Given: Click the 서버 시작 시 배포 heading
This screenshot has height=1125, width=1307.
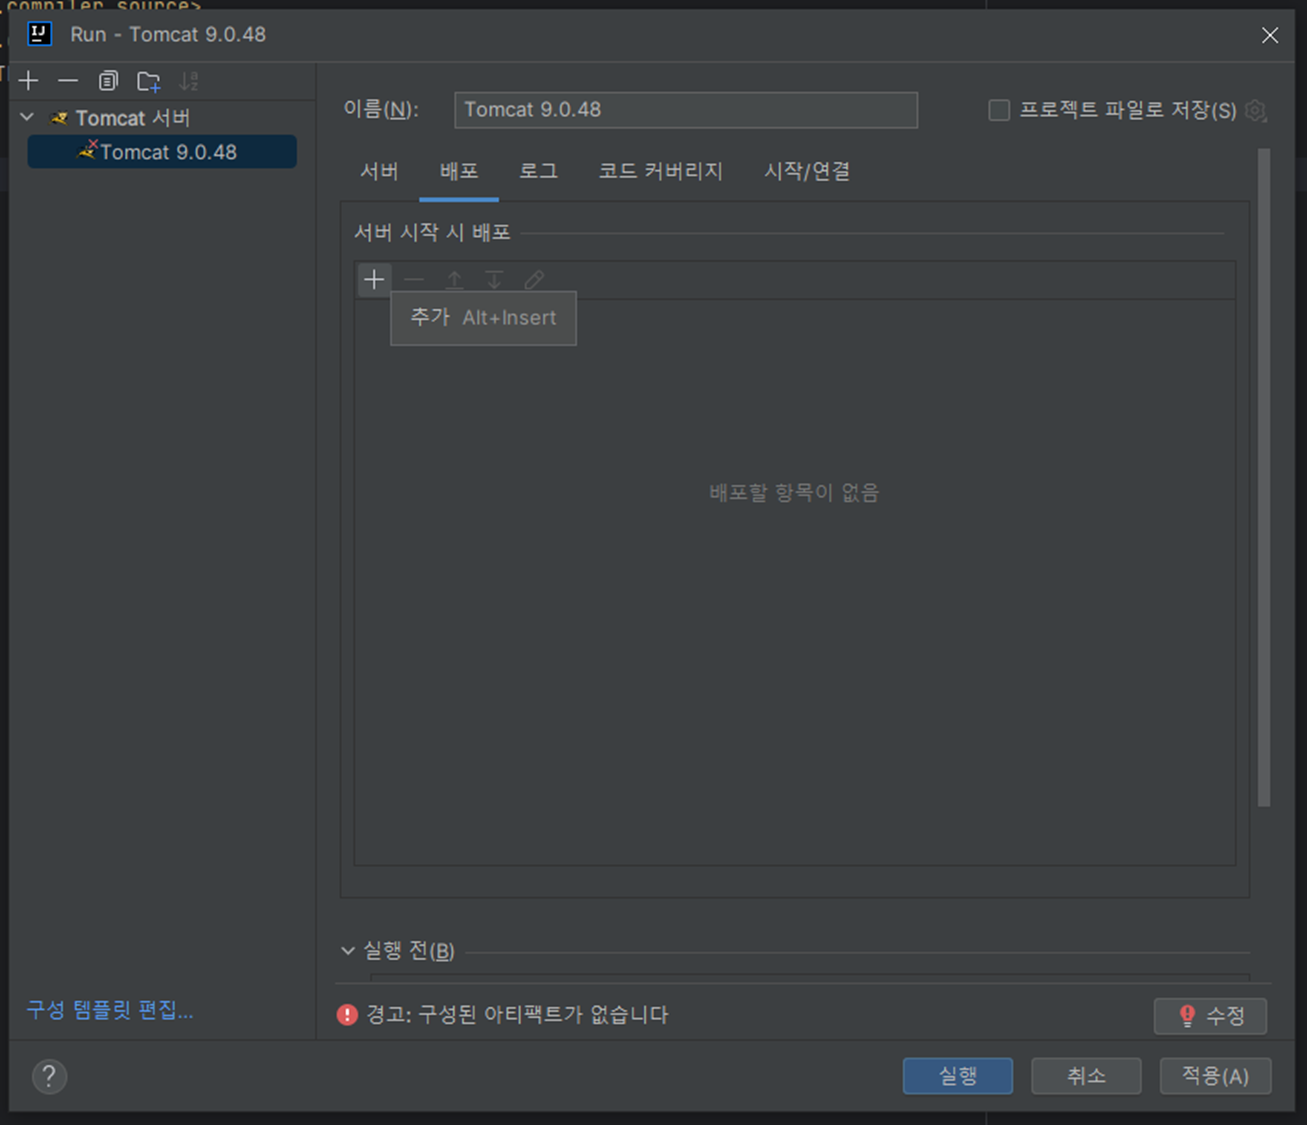Looking at the screenshot, I should pyautogui.click(x=432, y=232).
